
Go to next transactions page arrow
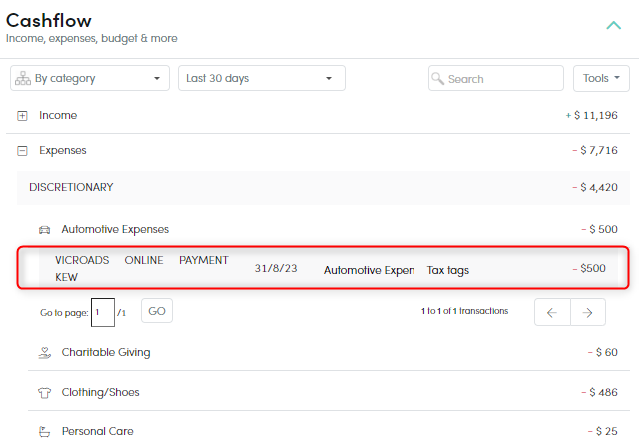click(588, 312)
